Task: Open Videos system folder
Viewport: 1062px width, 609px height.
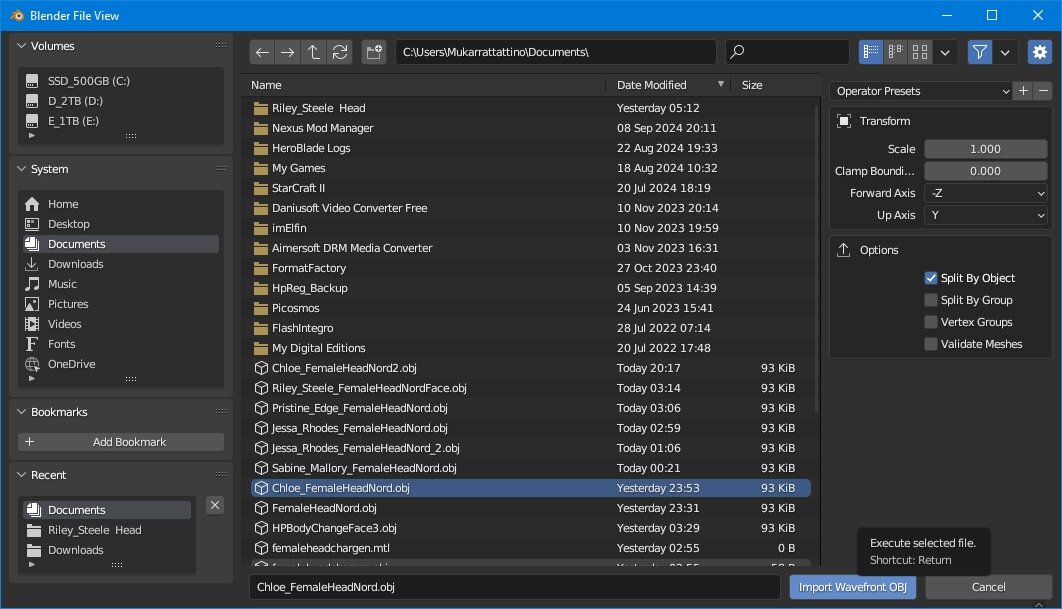Action: pos(121,324)
